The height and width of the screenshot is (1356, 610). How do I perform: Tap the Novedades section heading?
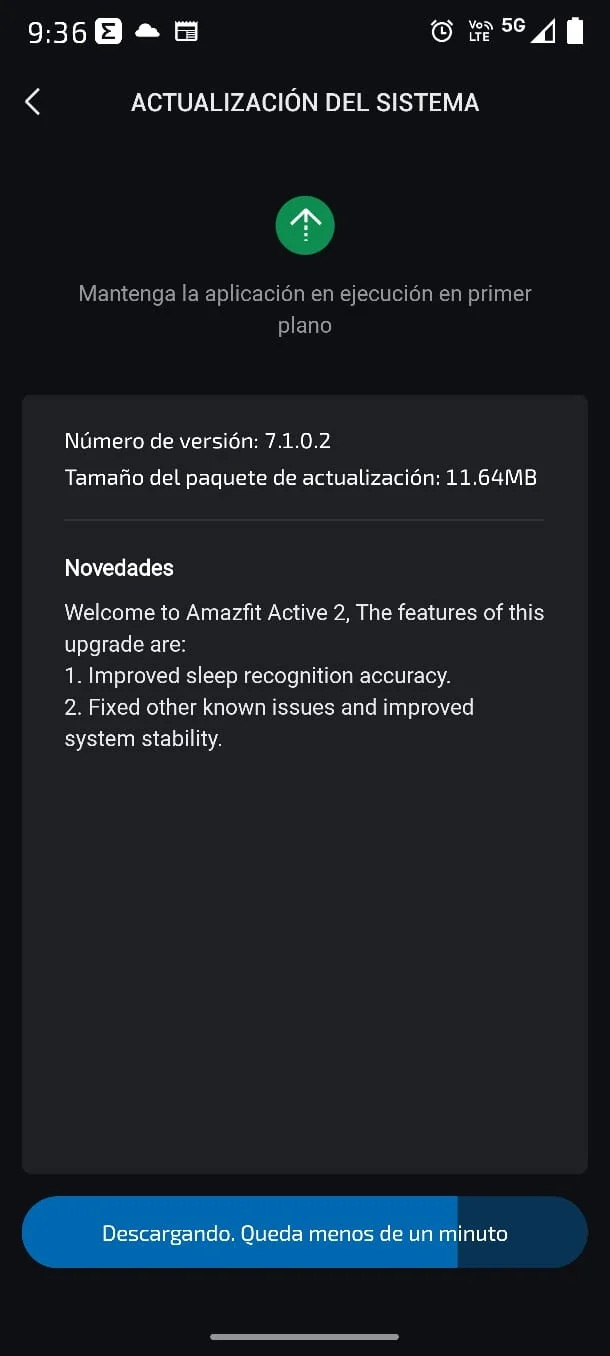tap(118, 567)
